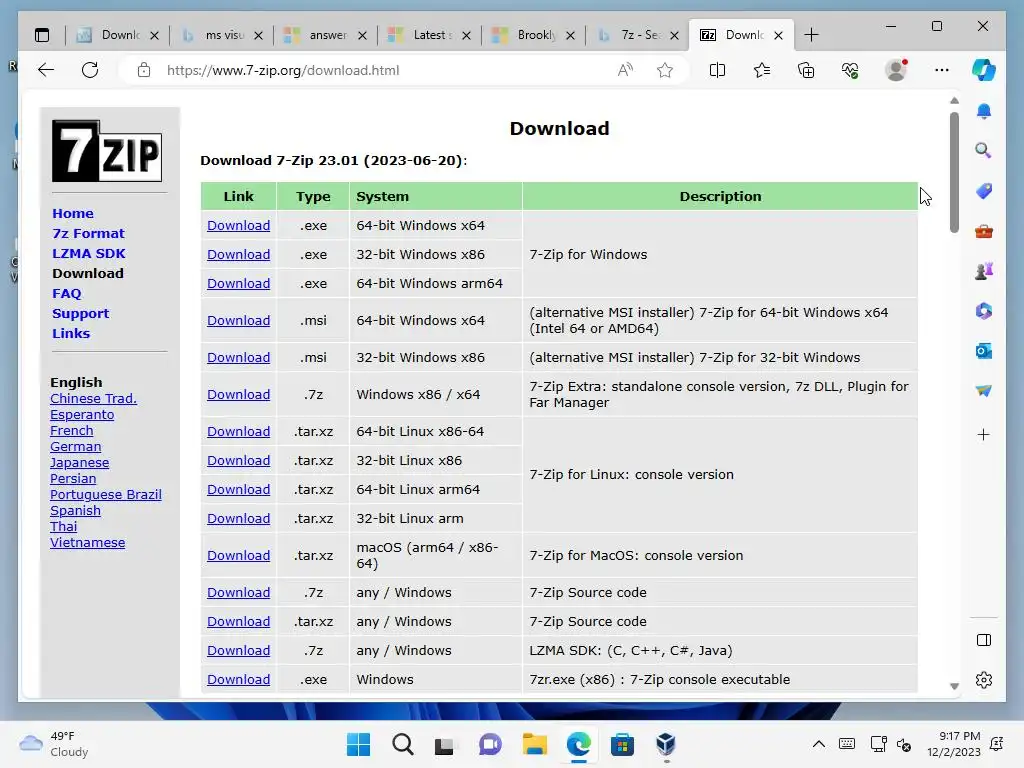
Task: Download .msi for 64-bit Windows x64
Action: tap(238, 321)
